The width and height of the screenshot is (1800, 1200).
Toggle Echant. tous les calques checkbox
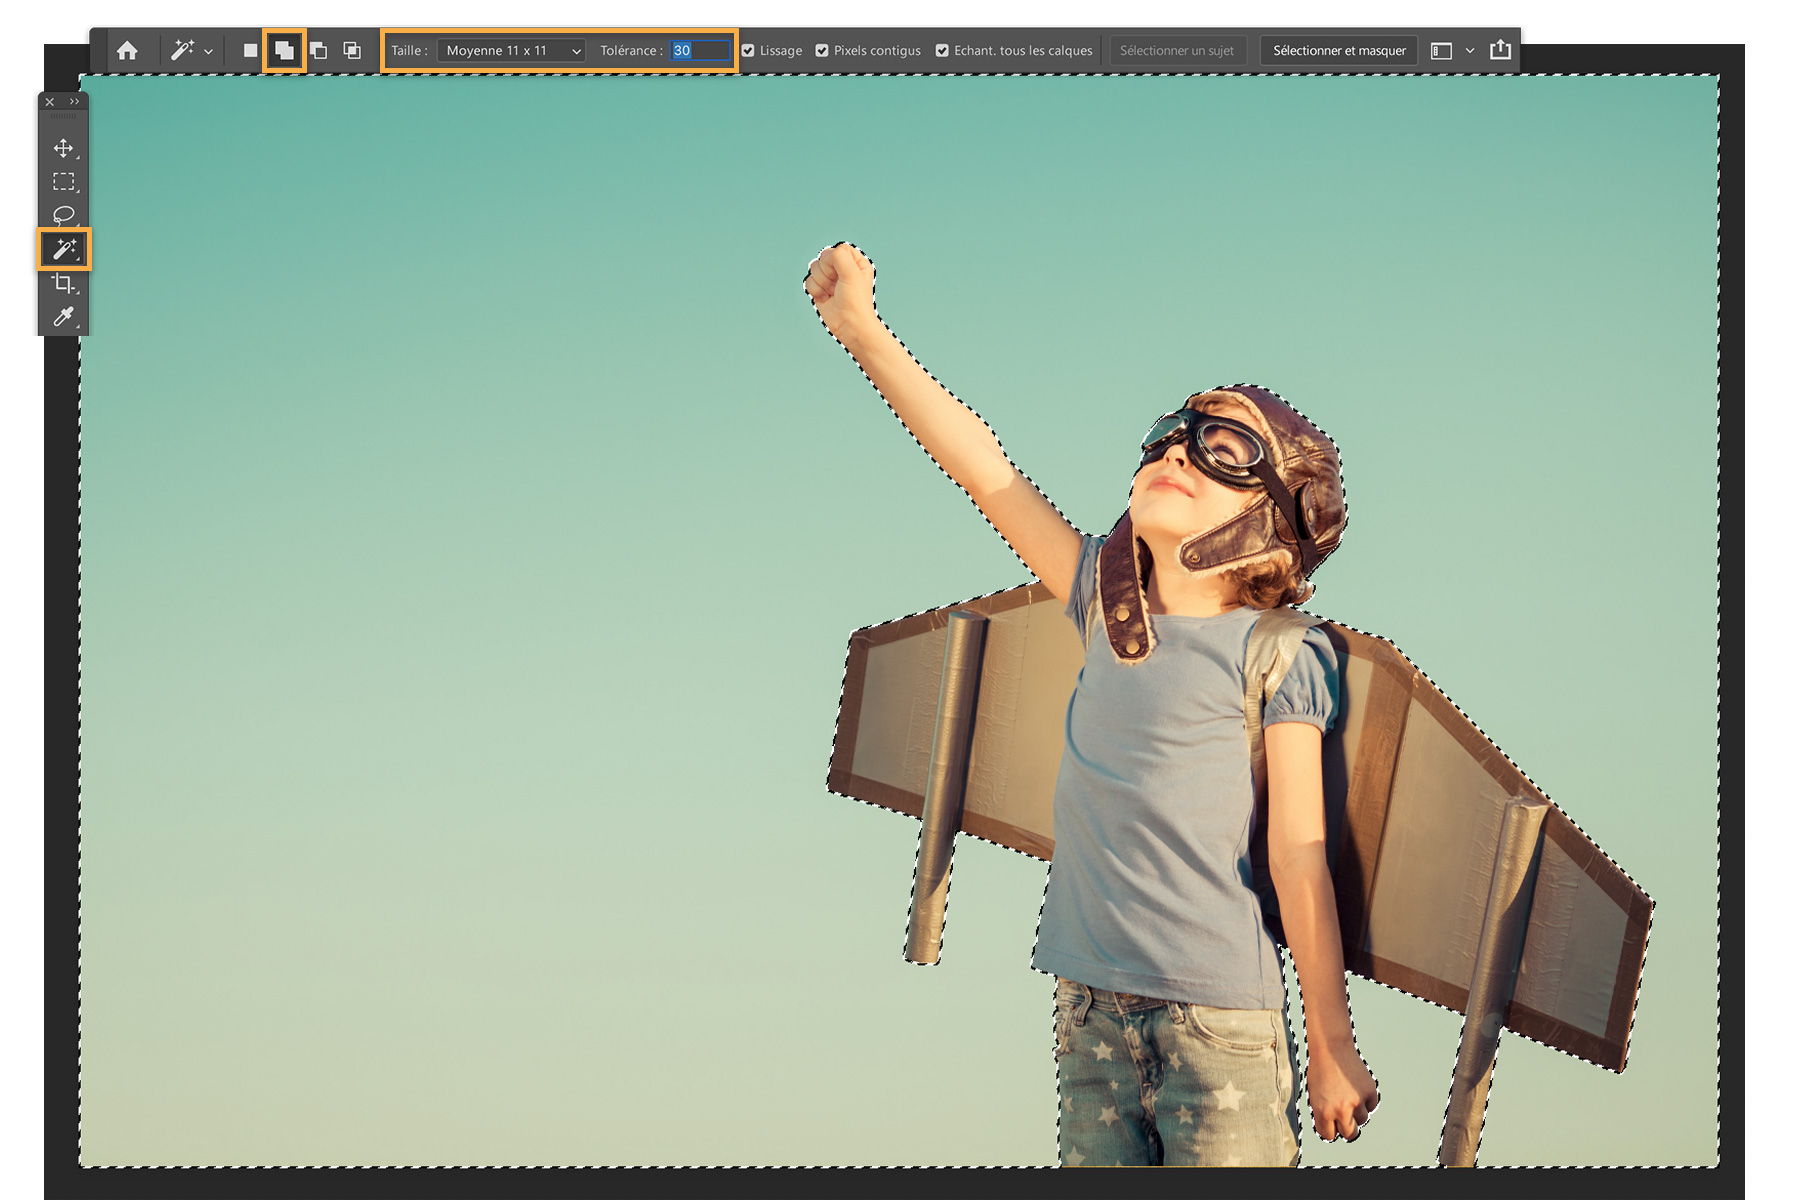(x=942, y=51)
